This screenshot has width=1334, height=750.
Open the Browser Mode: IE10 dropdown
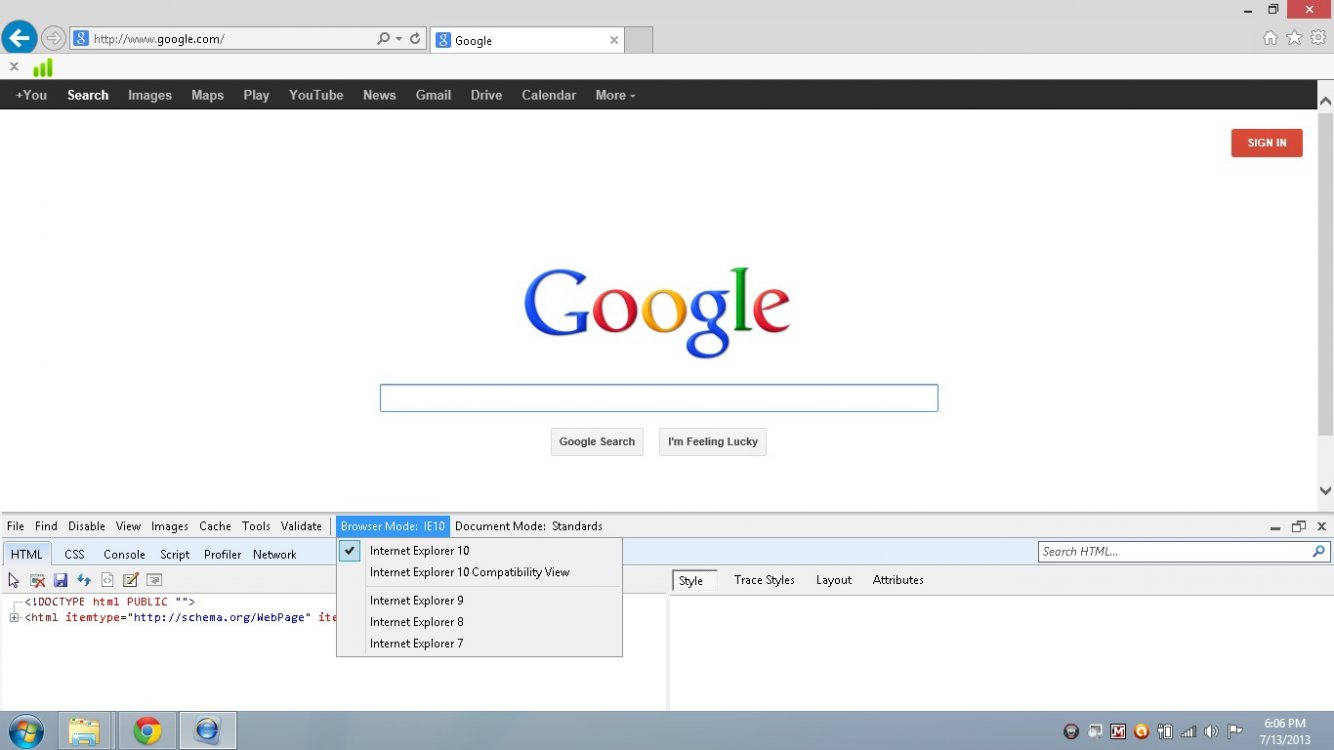coord(393,526)
